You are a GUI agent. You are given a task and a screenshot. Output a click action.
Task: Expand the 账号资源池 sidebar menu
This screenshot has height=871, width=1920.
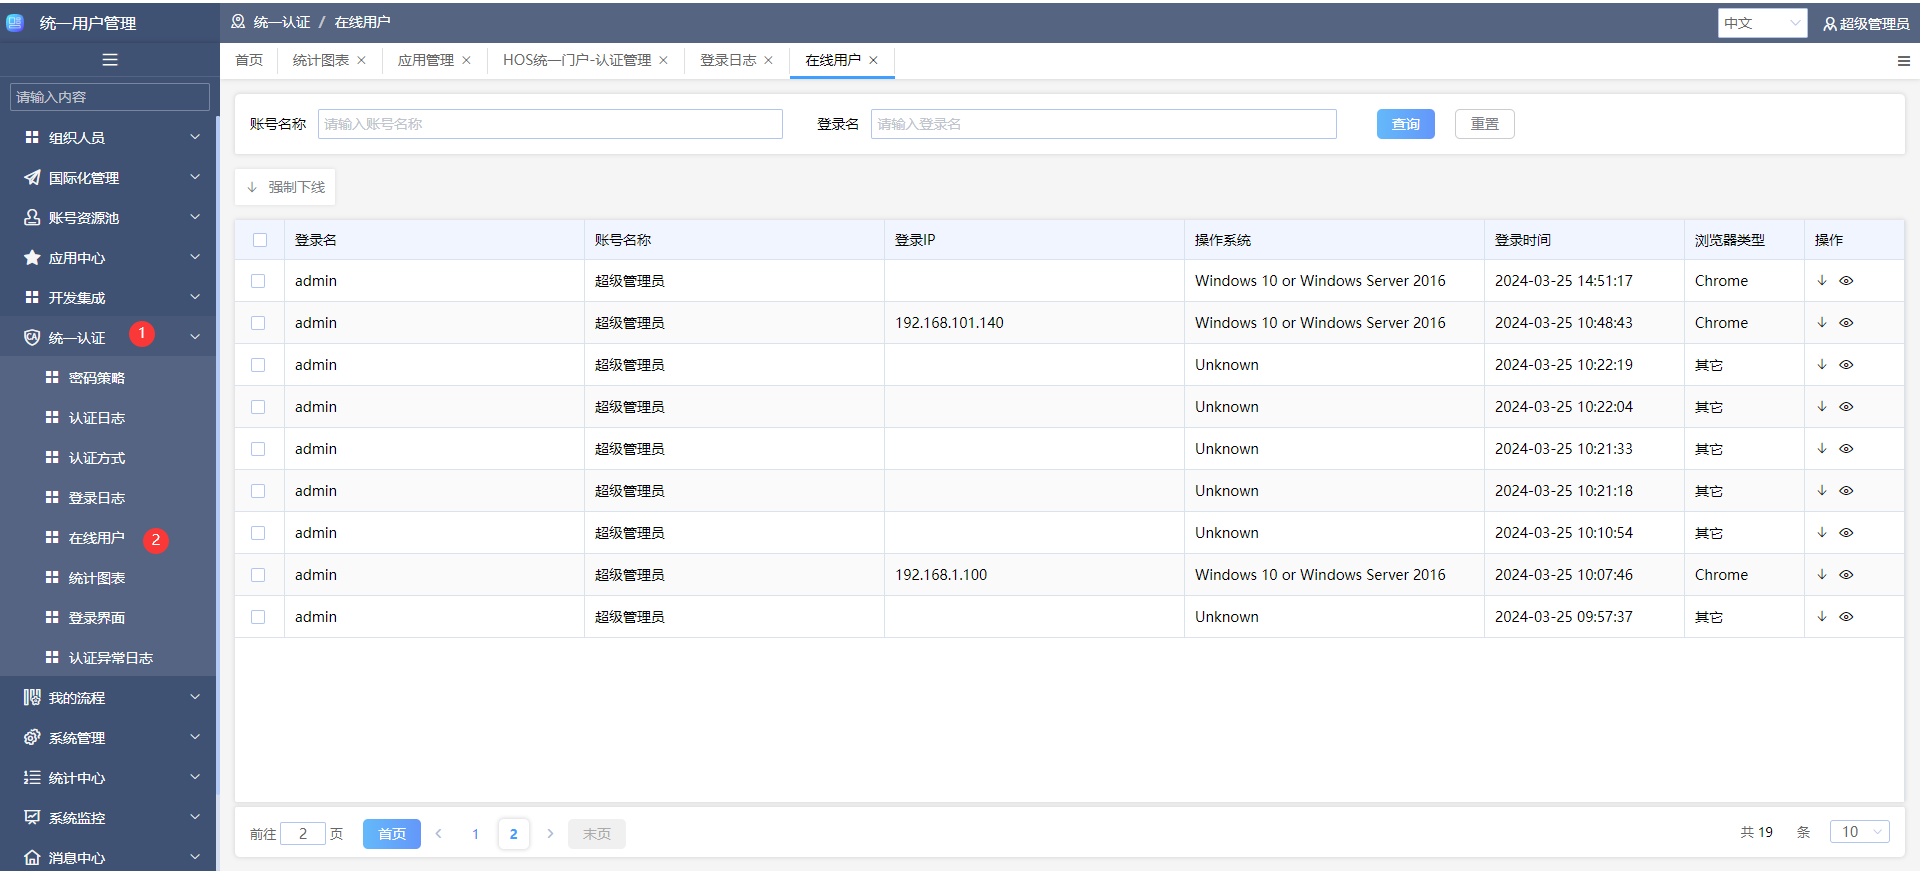pos(108,217)
